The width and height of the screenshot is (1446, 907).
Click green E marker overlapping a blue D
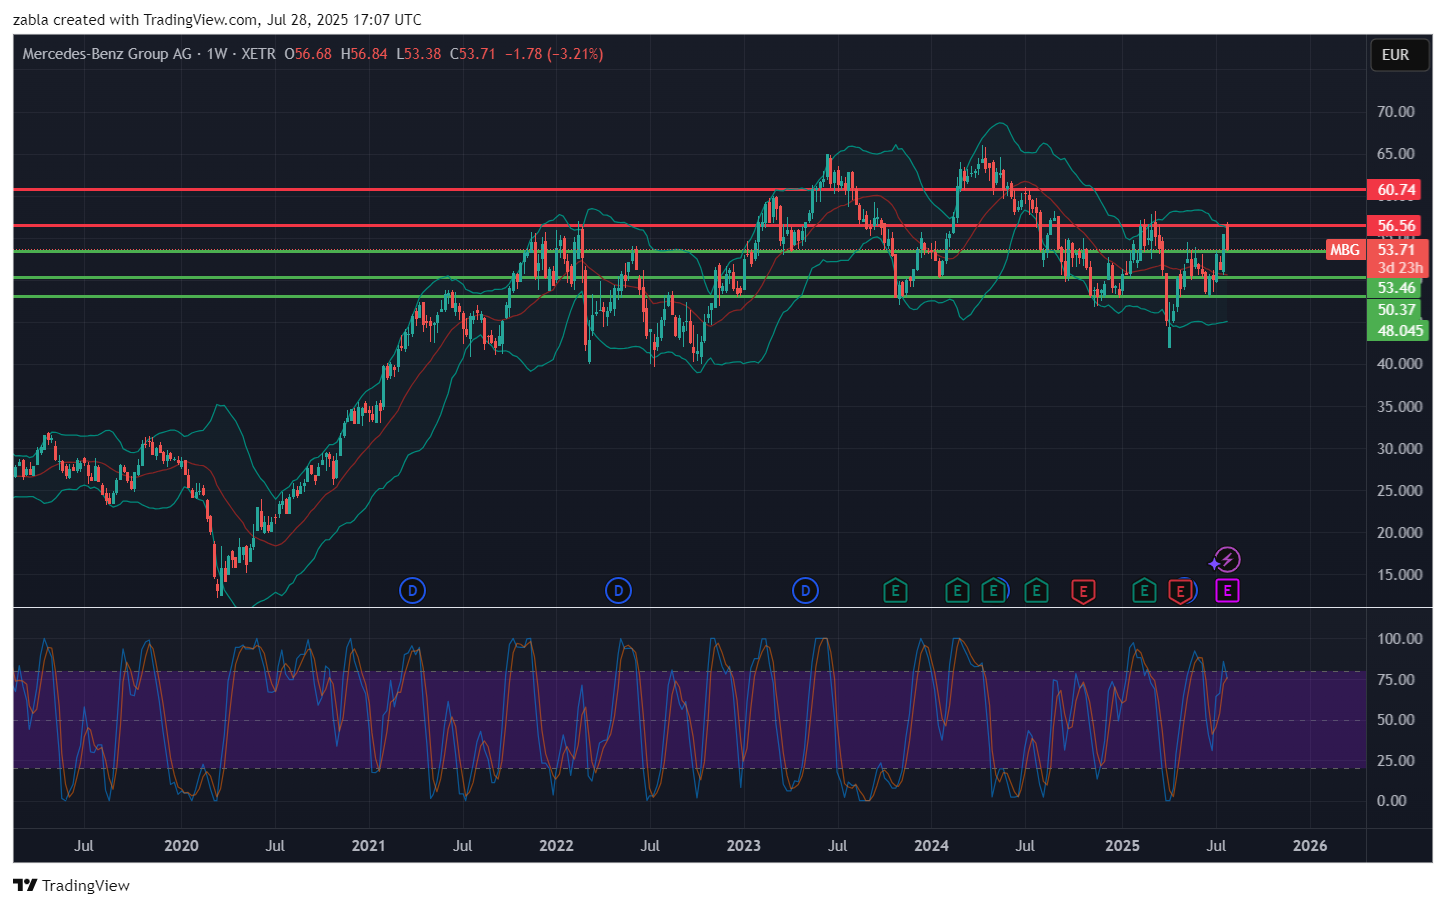(993, 591)
